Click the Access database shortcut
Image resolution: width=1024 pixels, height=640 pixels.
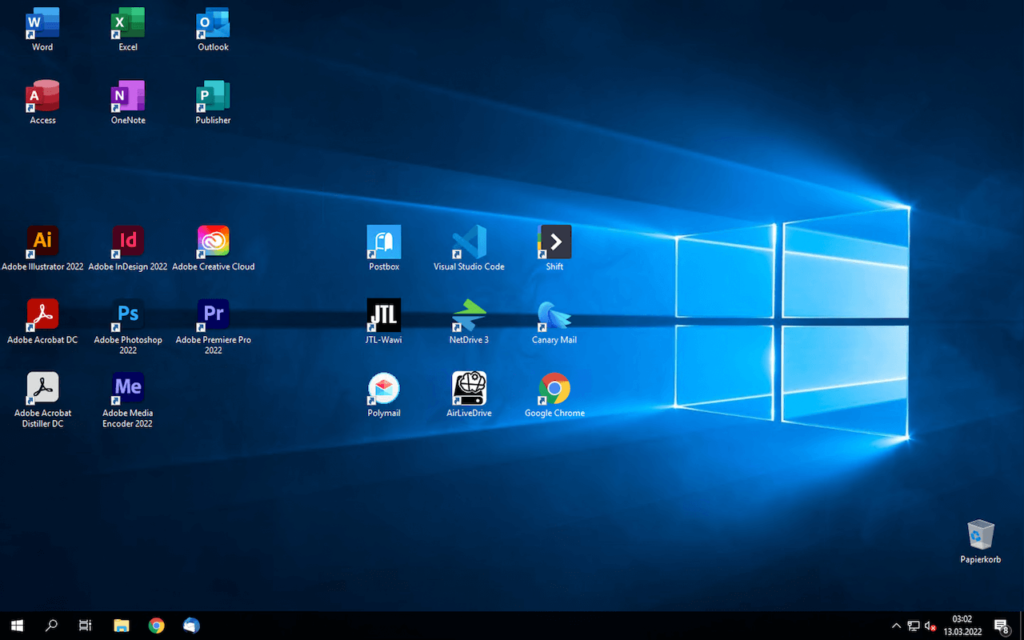(42, 103)
